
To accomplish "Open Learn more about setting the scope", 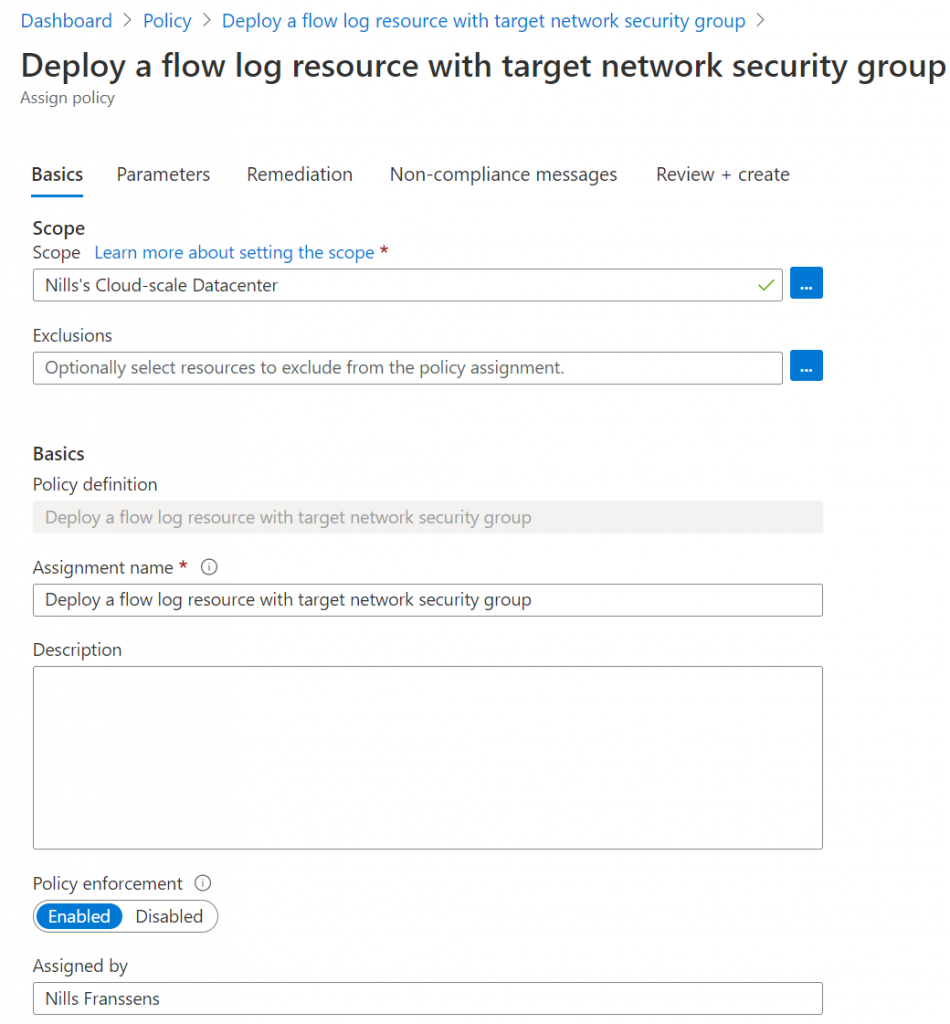I will point(234,253).
